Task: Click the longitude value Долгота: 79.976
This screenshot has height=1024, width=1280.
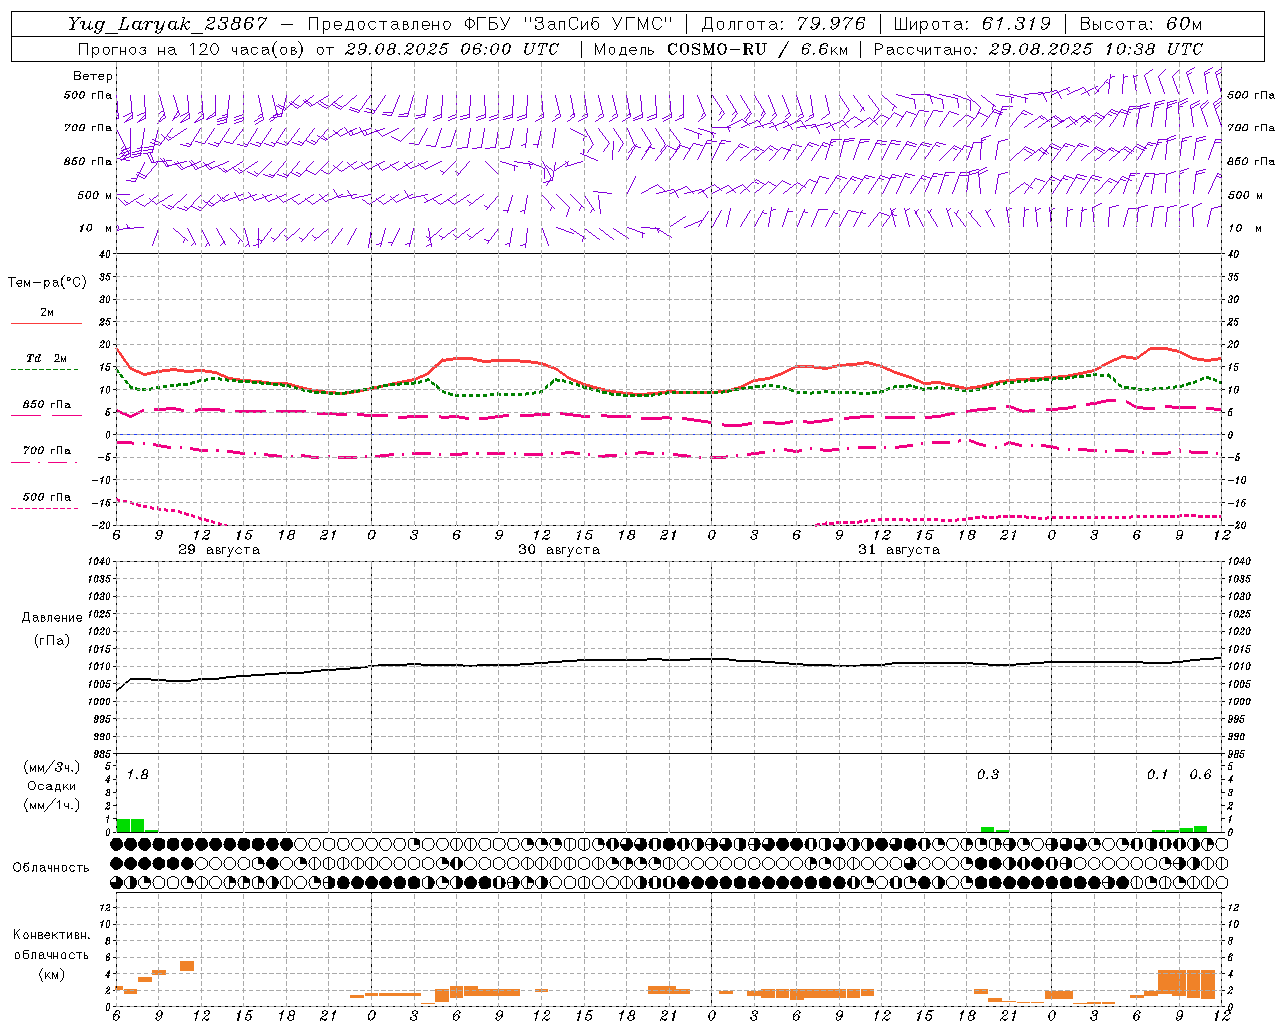Action: (x=783, y=24)
